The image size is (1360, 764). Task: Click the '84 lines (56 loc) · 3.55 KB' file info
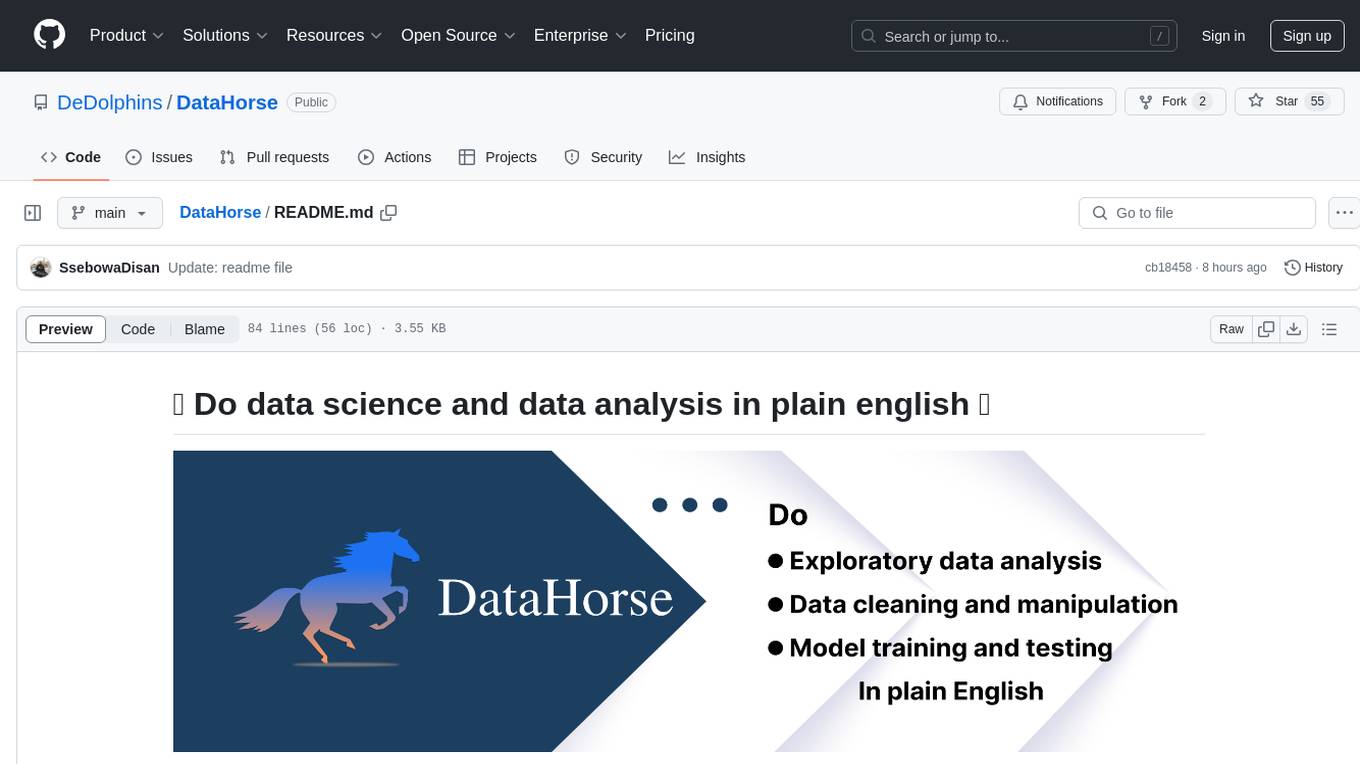pyautogui.click(x=347, y=329)
